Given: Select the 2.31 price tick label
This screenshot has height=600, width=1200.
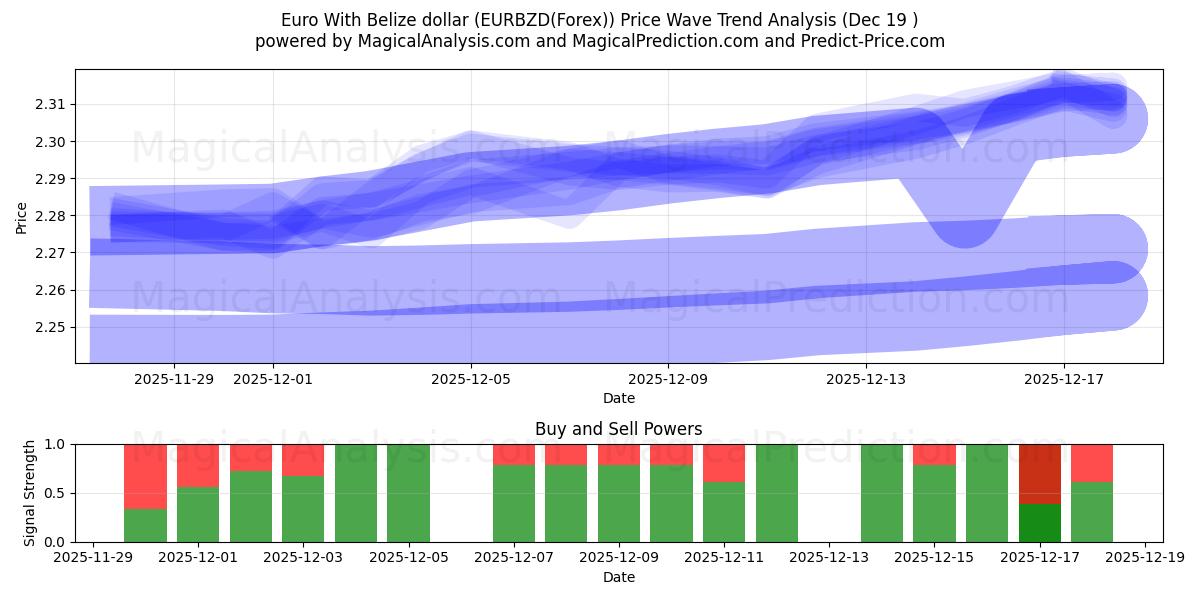Looking at the screenshot, I should [52, 103].
